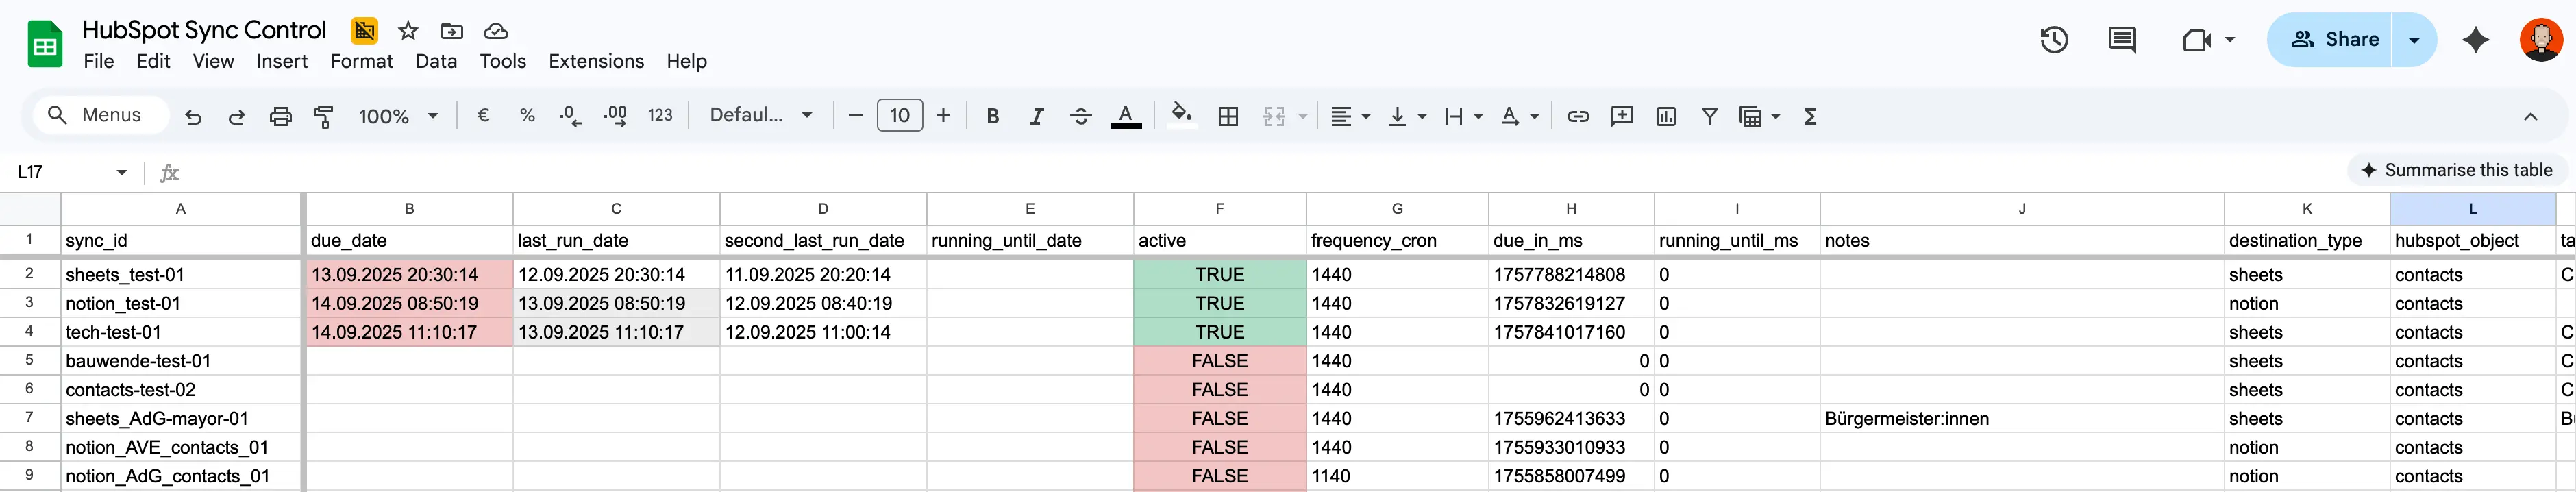This screenshot has height=492, width=2576.
Task: Open the Google account avatar
Action: (2541, 40)
